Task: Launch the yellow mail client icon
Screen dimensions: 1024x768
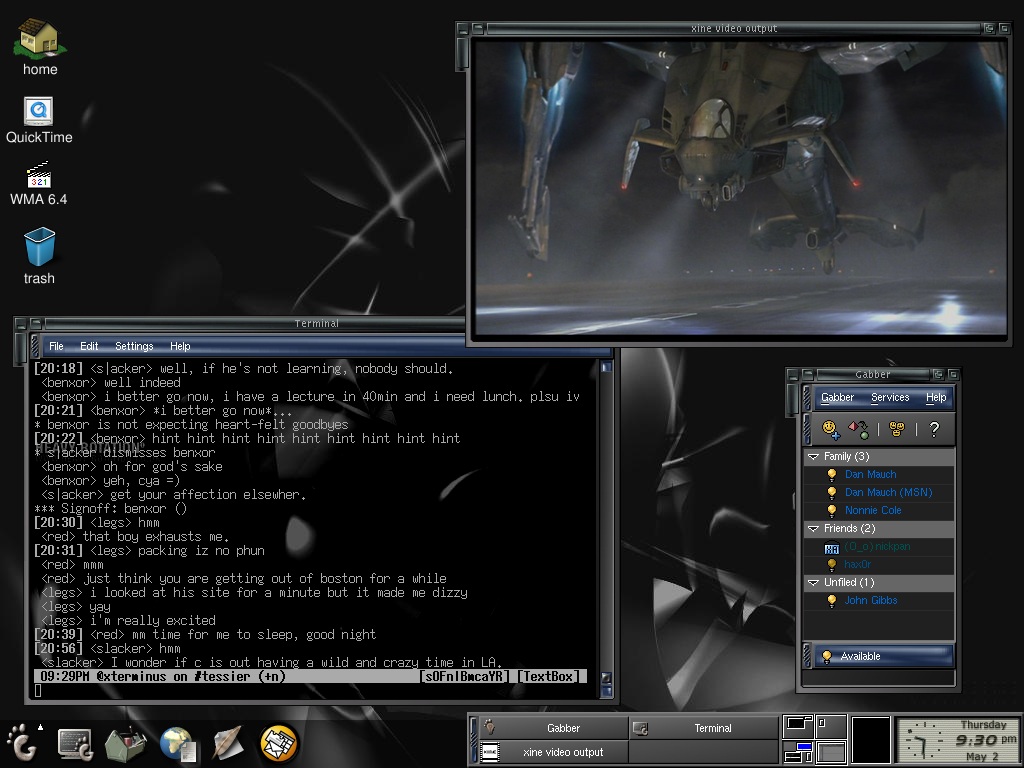Action: 279,744
